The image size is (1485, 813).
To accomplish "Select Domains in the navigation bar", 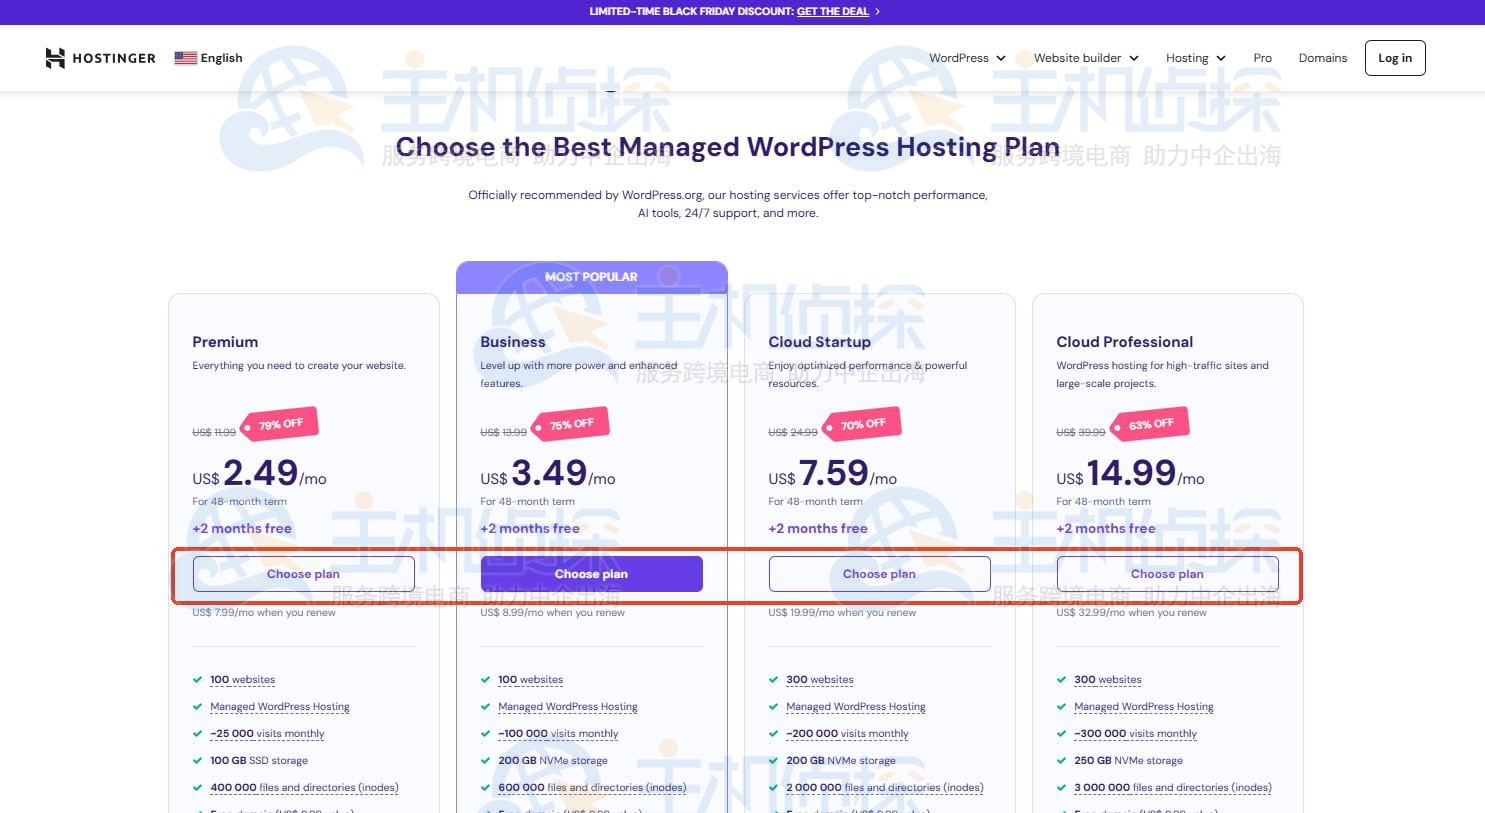I will tap(1322, 58).
